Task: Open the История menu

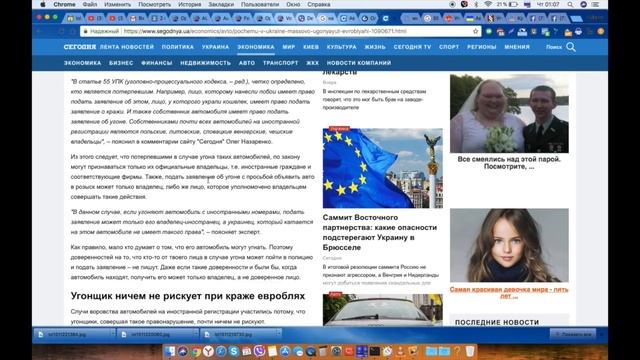Action: point(189,4)
